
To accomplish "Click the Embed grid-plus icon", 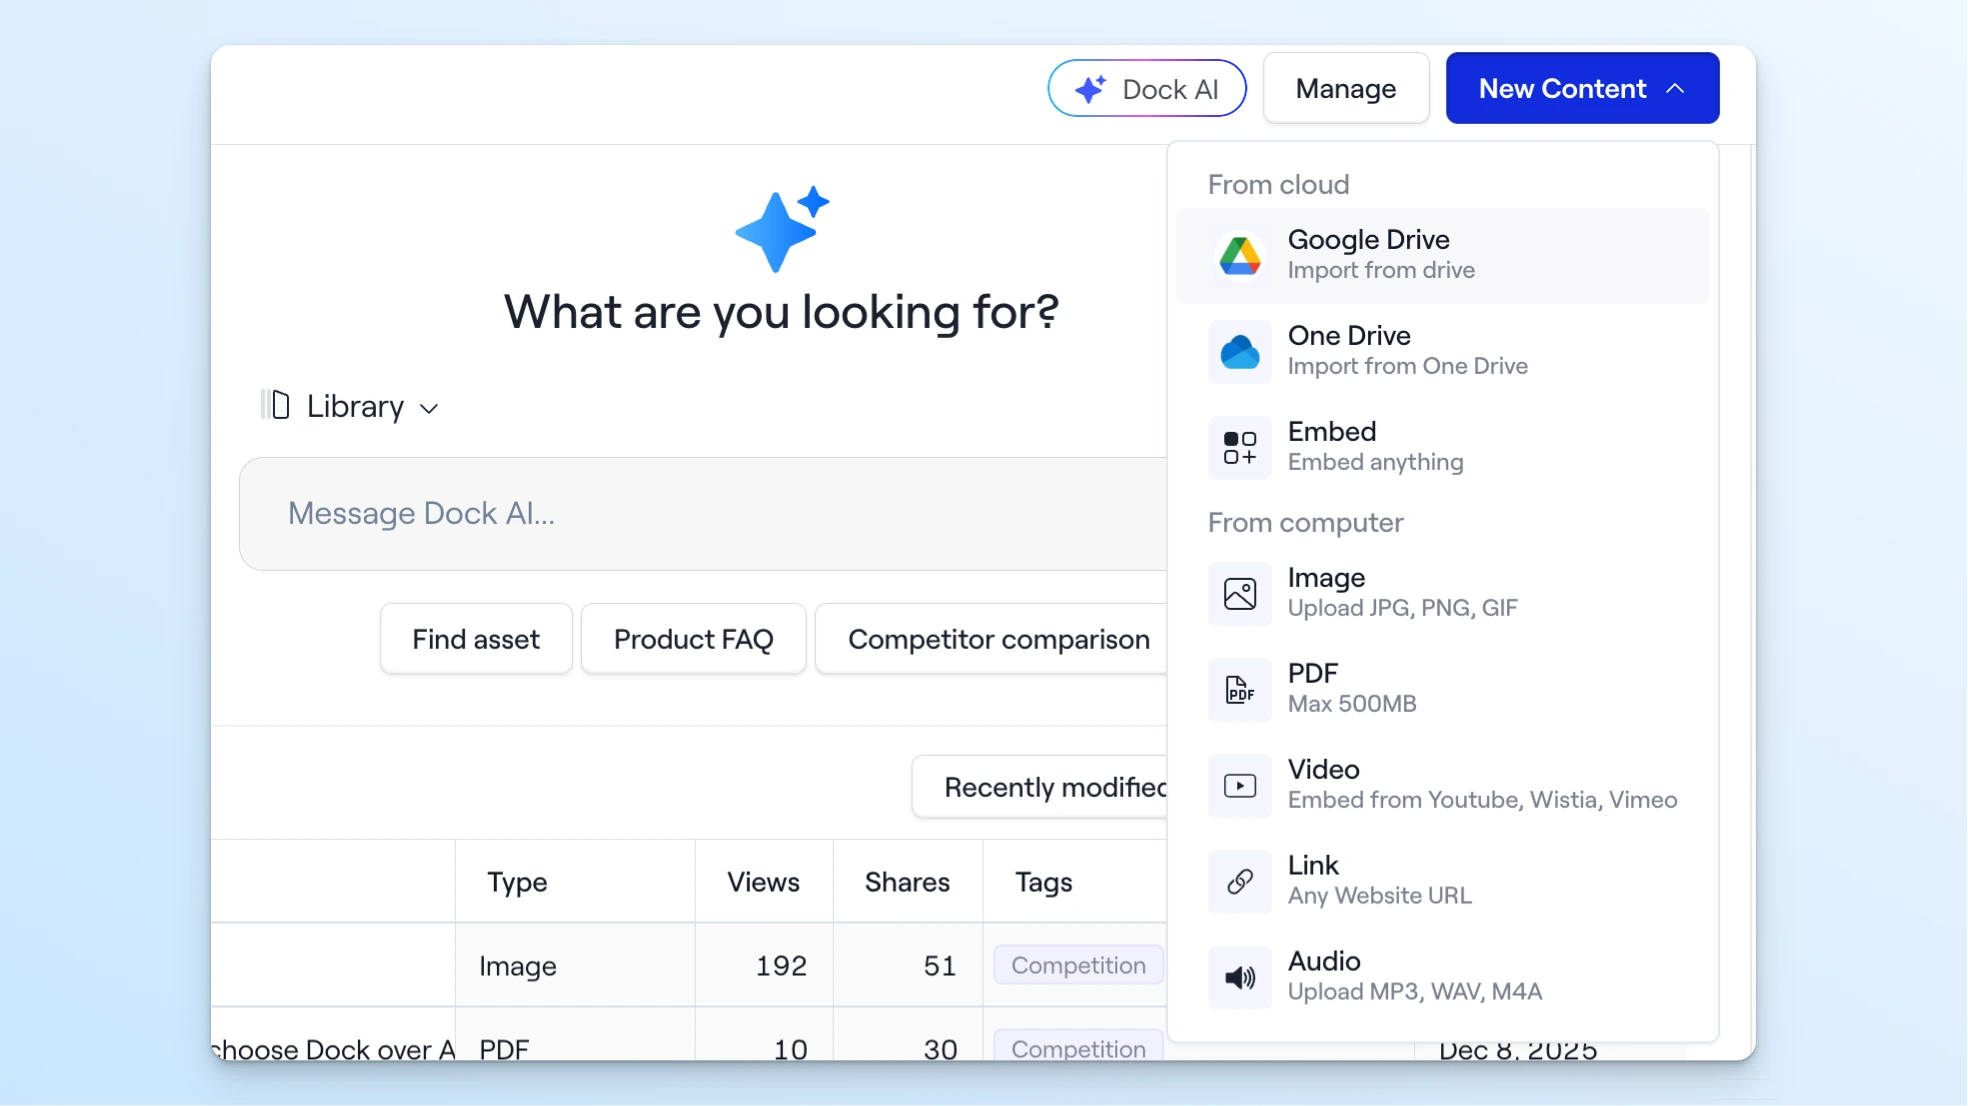I will pyautogui.click(x=1240, y=448).
